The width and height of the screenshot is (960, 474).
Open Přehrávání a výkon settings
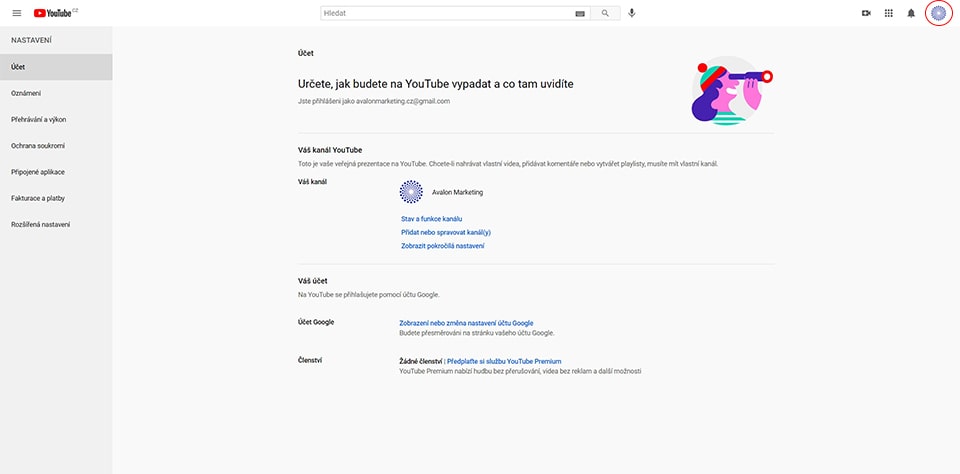[56, 119]
